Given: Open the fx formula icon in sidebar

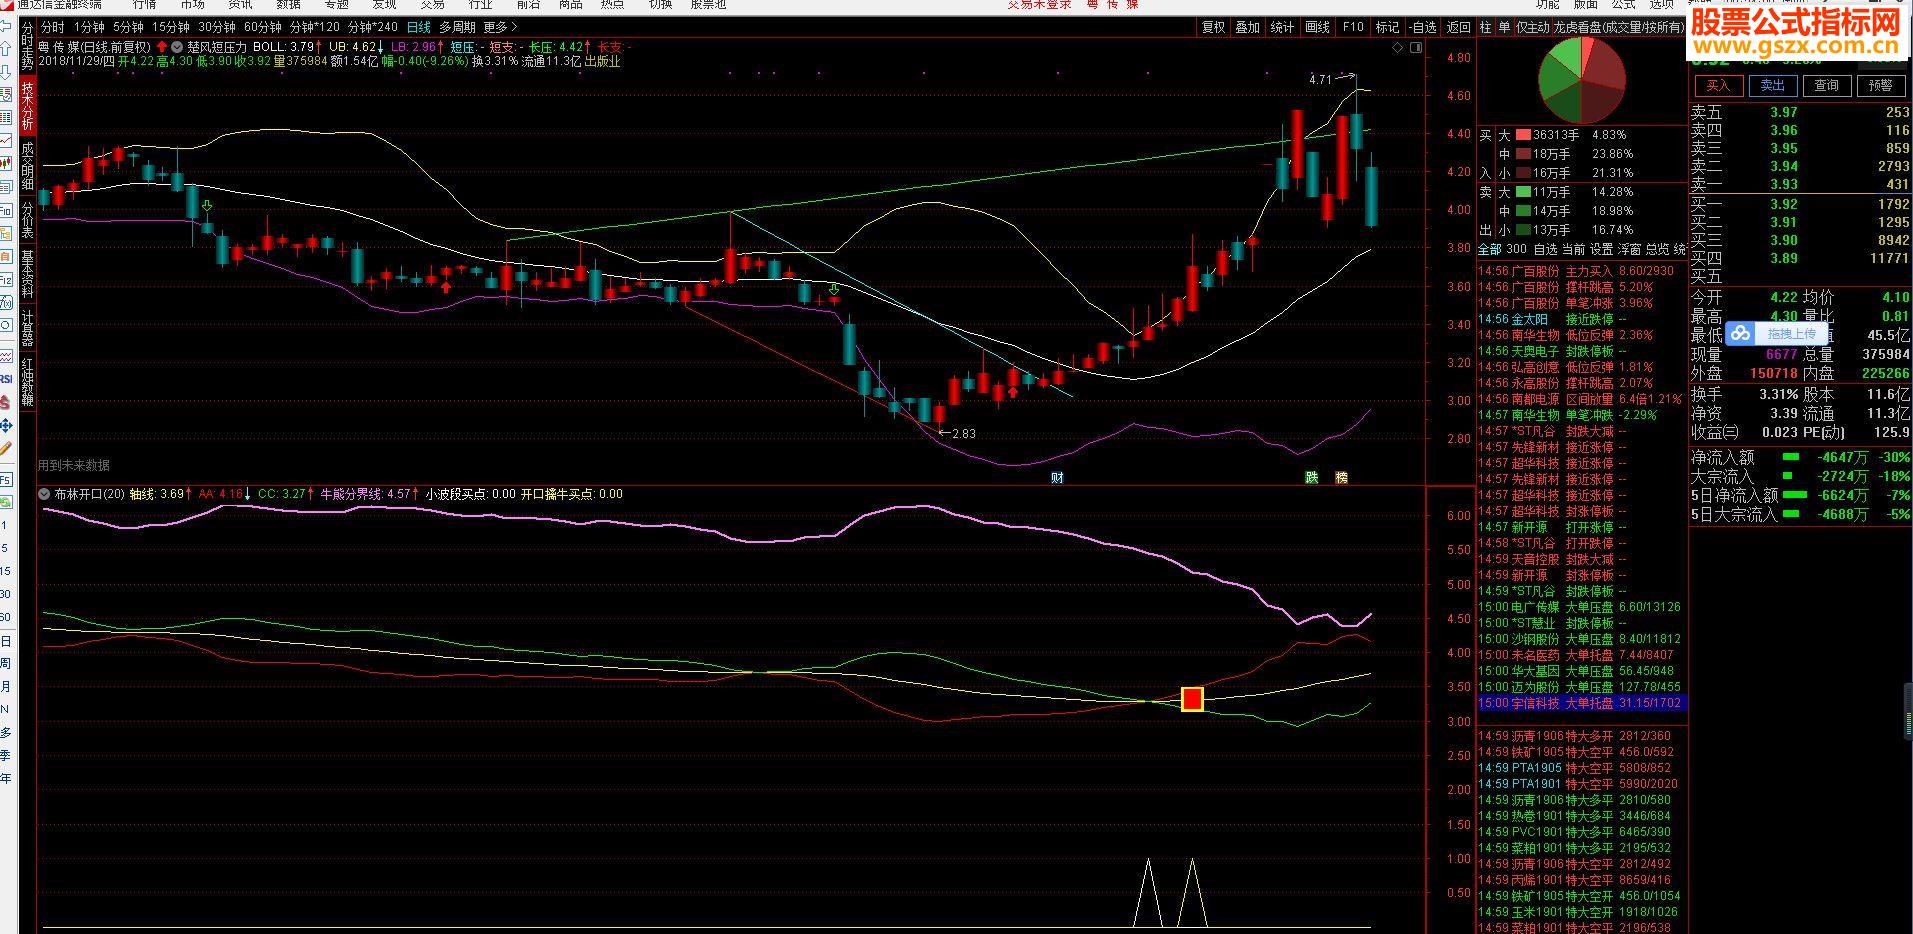Looking at the screenshot, I should (8, 302).
